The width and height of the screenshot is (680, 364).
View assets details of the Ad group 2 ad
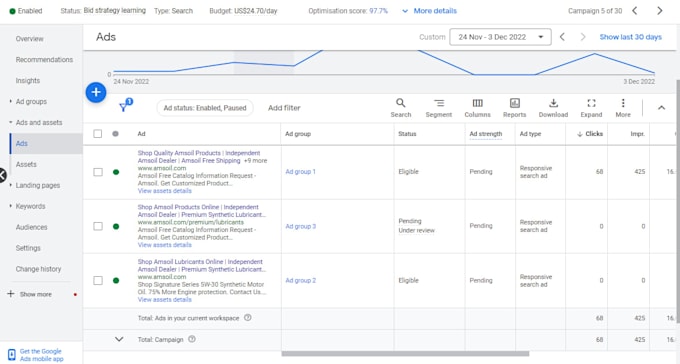[164, 299]
